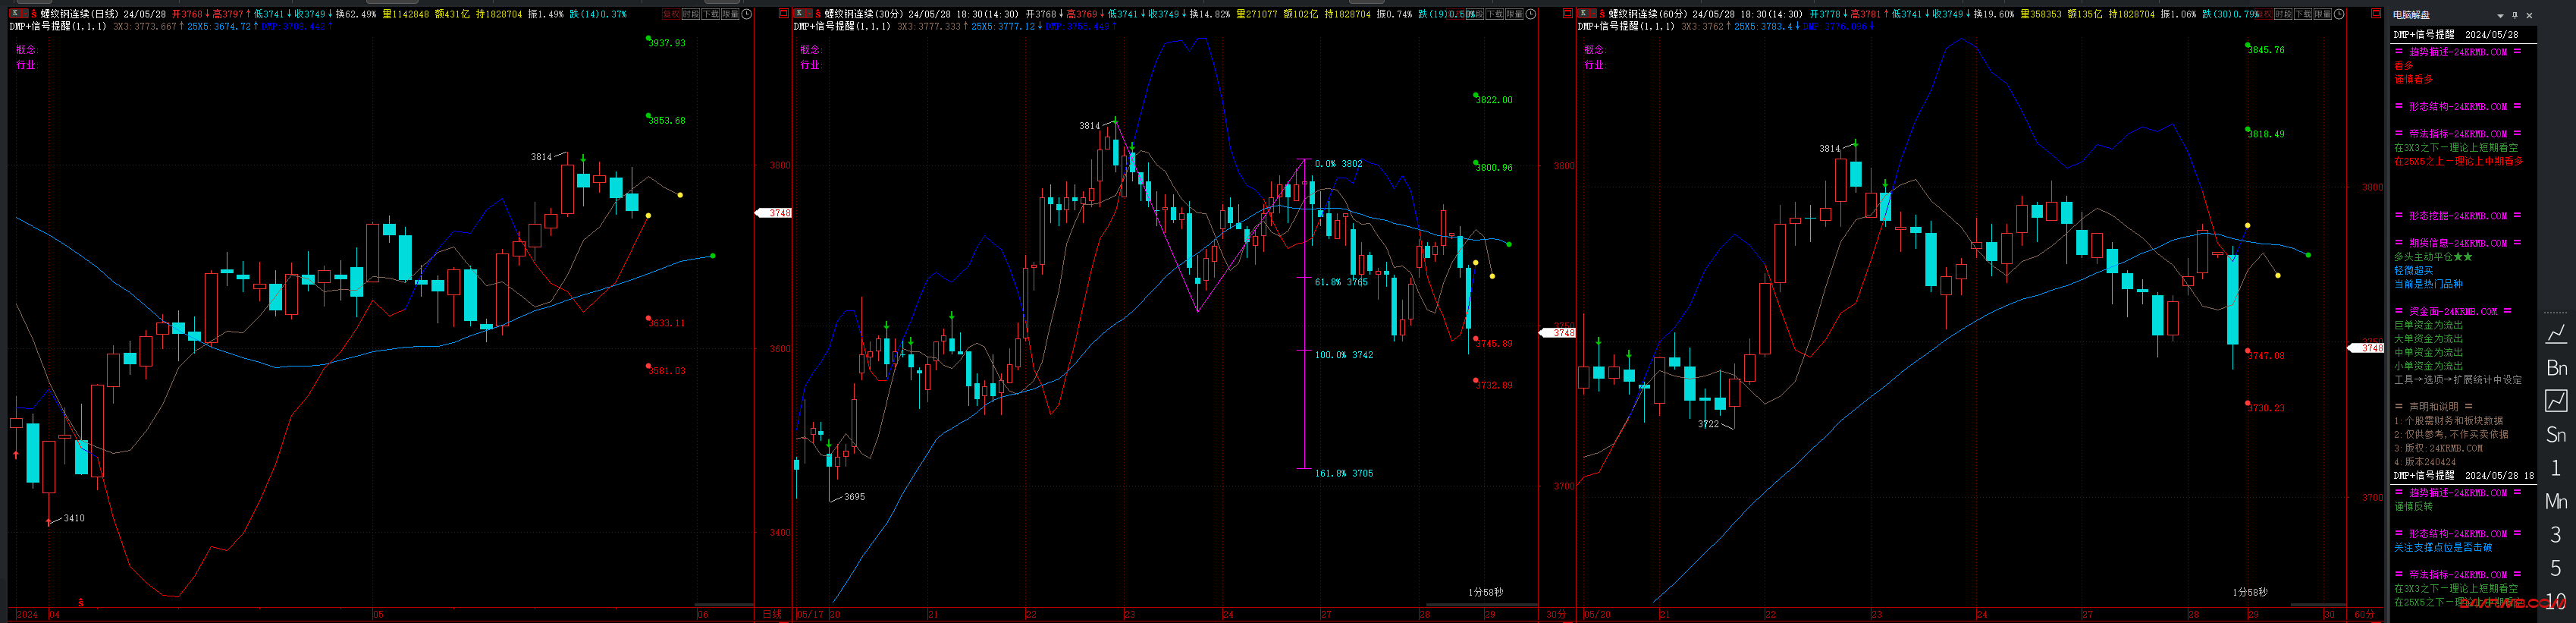
Task: Click the 61.8% 3765 Fibonacci label
Action: coord(1341,282)
